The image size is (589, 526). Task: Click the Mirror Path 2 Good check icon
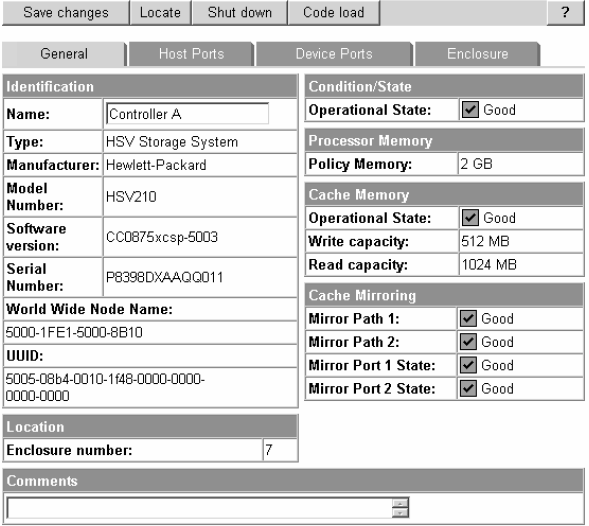pos(468,342)
